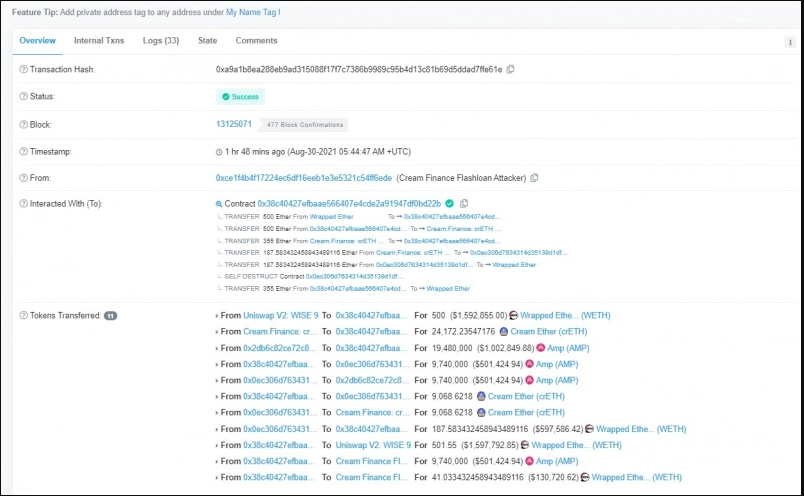Click the transaction hash value text
The image size is (804, 496).
(359, 69)
